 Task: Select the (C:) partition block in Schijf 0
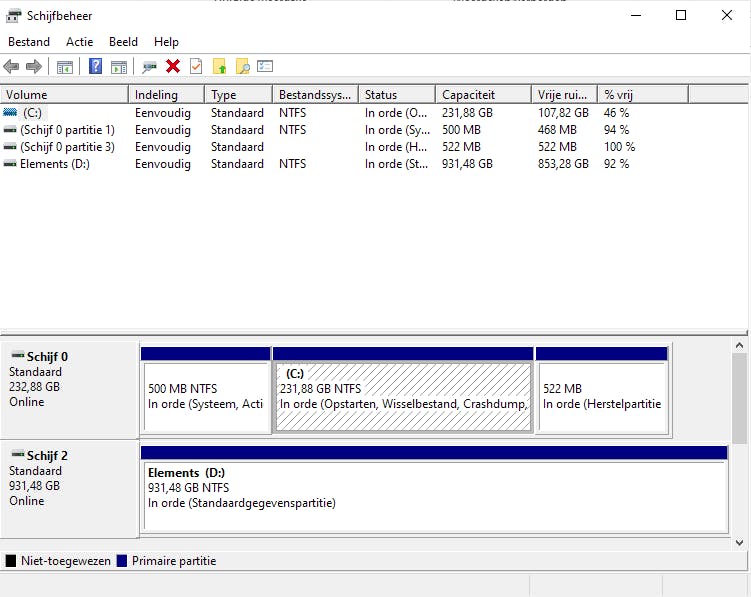pyautogui.click(x=403, y=397)
